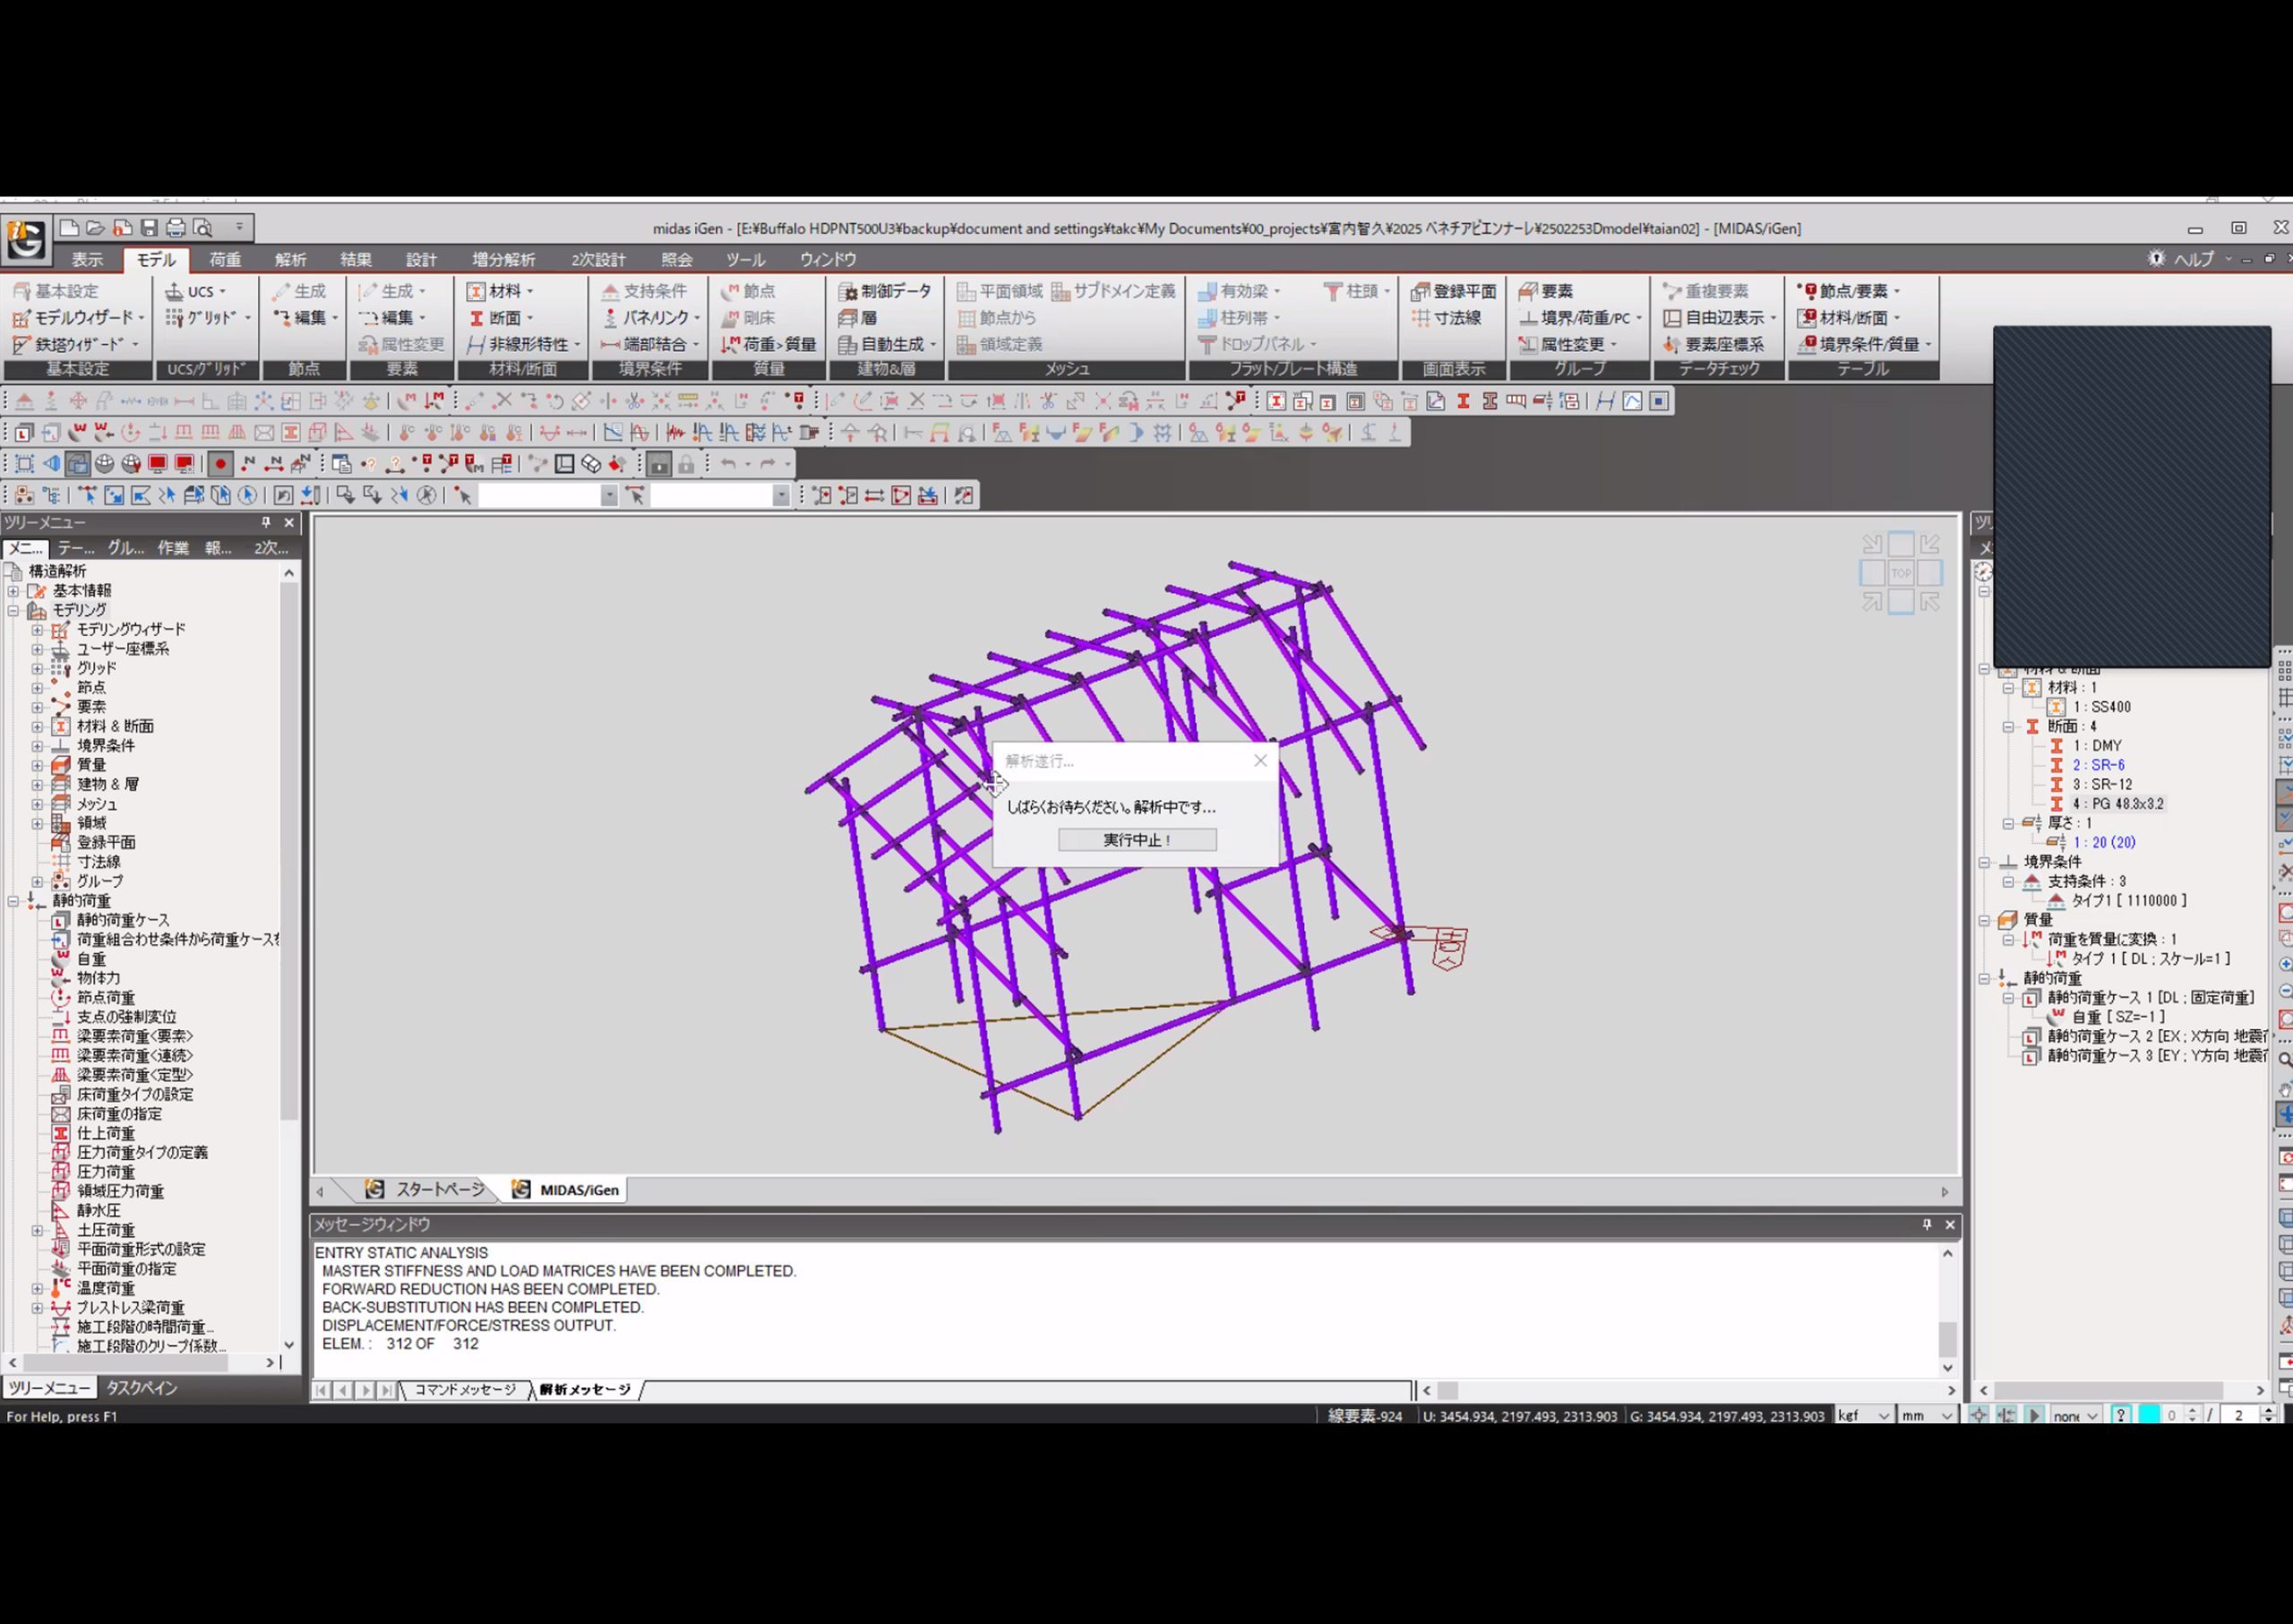Image resolution: width=2293 pixels, height=1624 pixels.
Task: Click the padlock lock icon in toolbar
Action: coord(686,464)
